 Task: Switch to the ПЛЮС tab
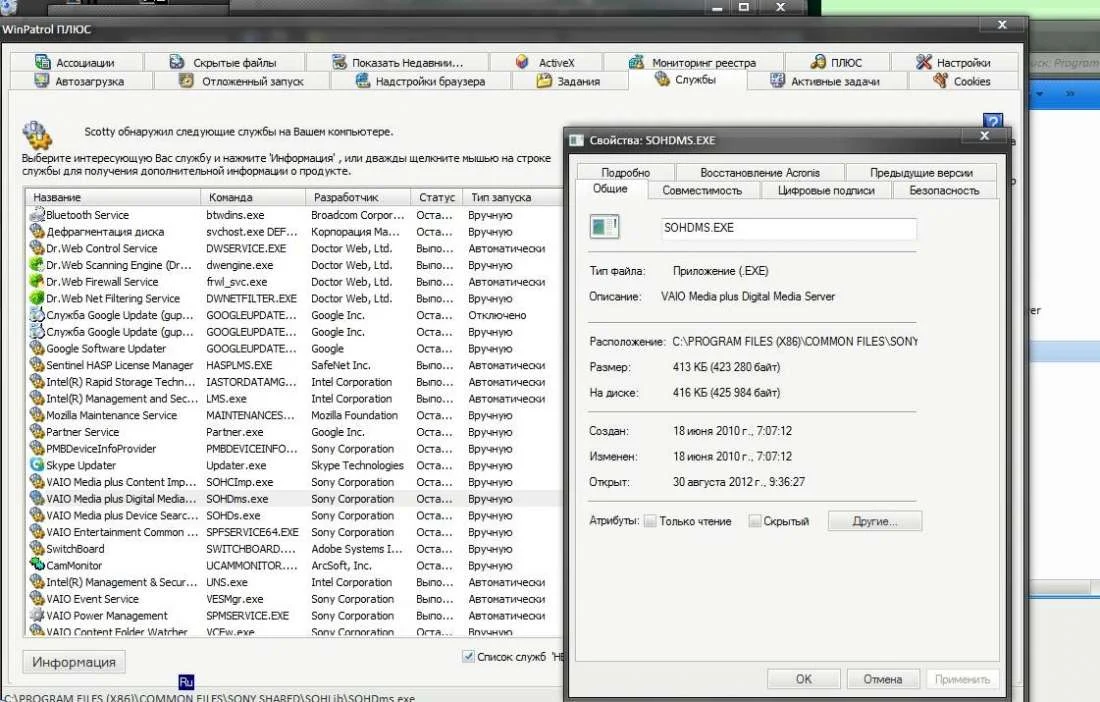(837, 62)
